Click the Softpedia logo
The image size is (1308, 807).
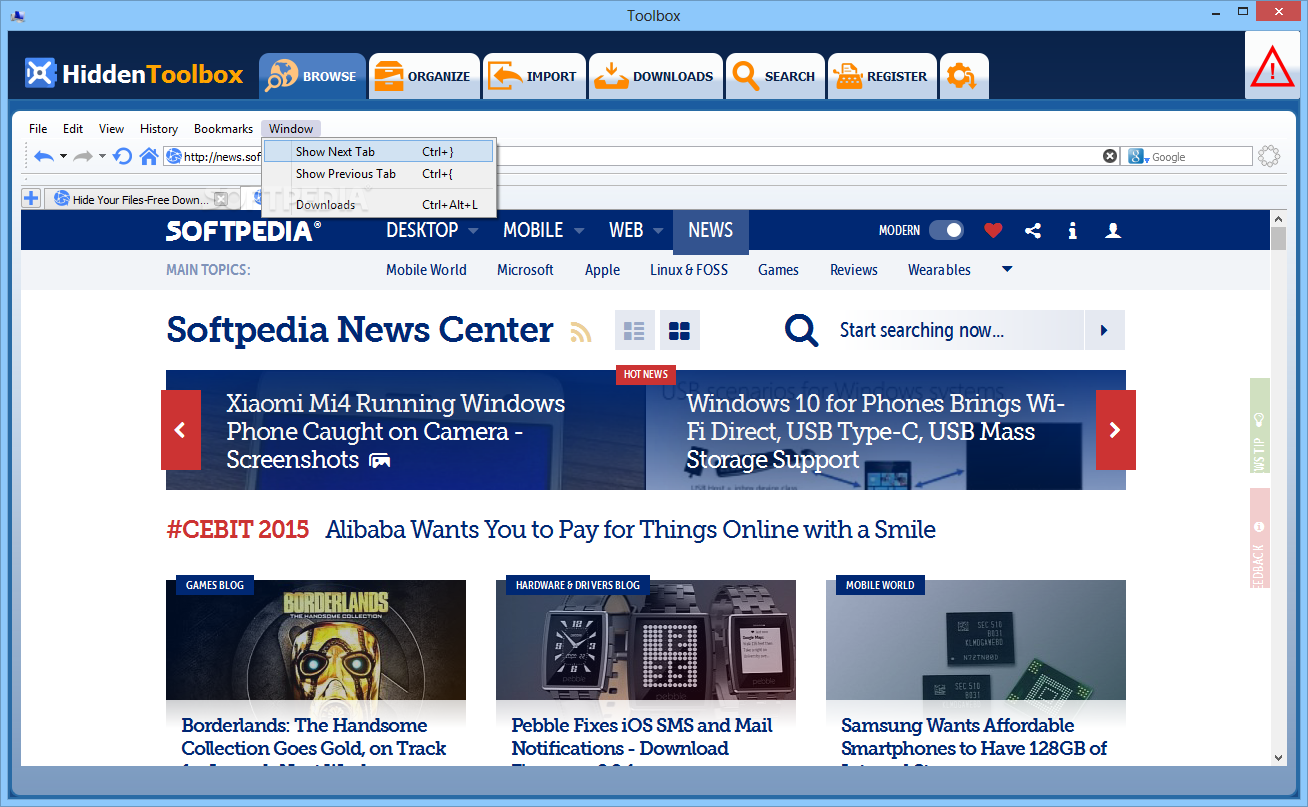pyautogui.click(x=243, y=231)
